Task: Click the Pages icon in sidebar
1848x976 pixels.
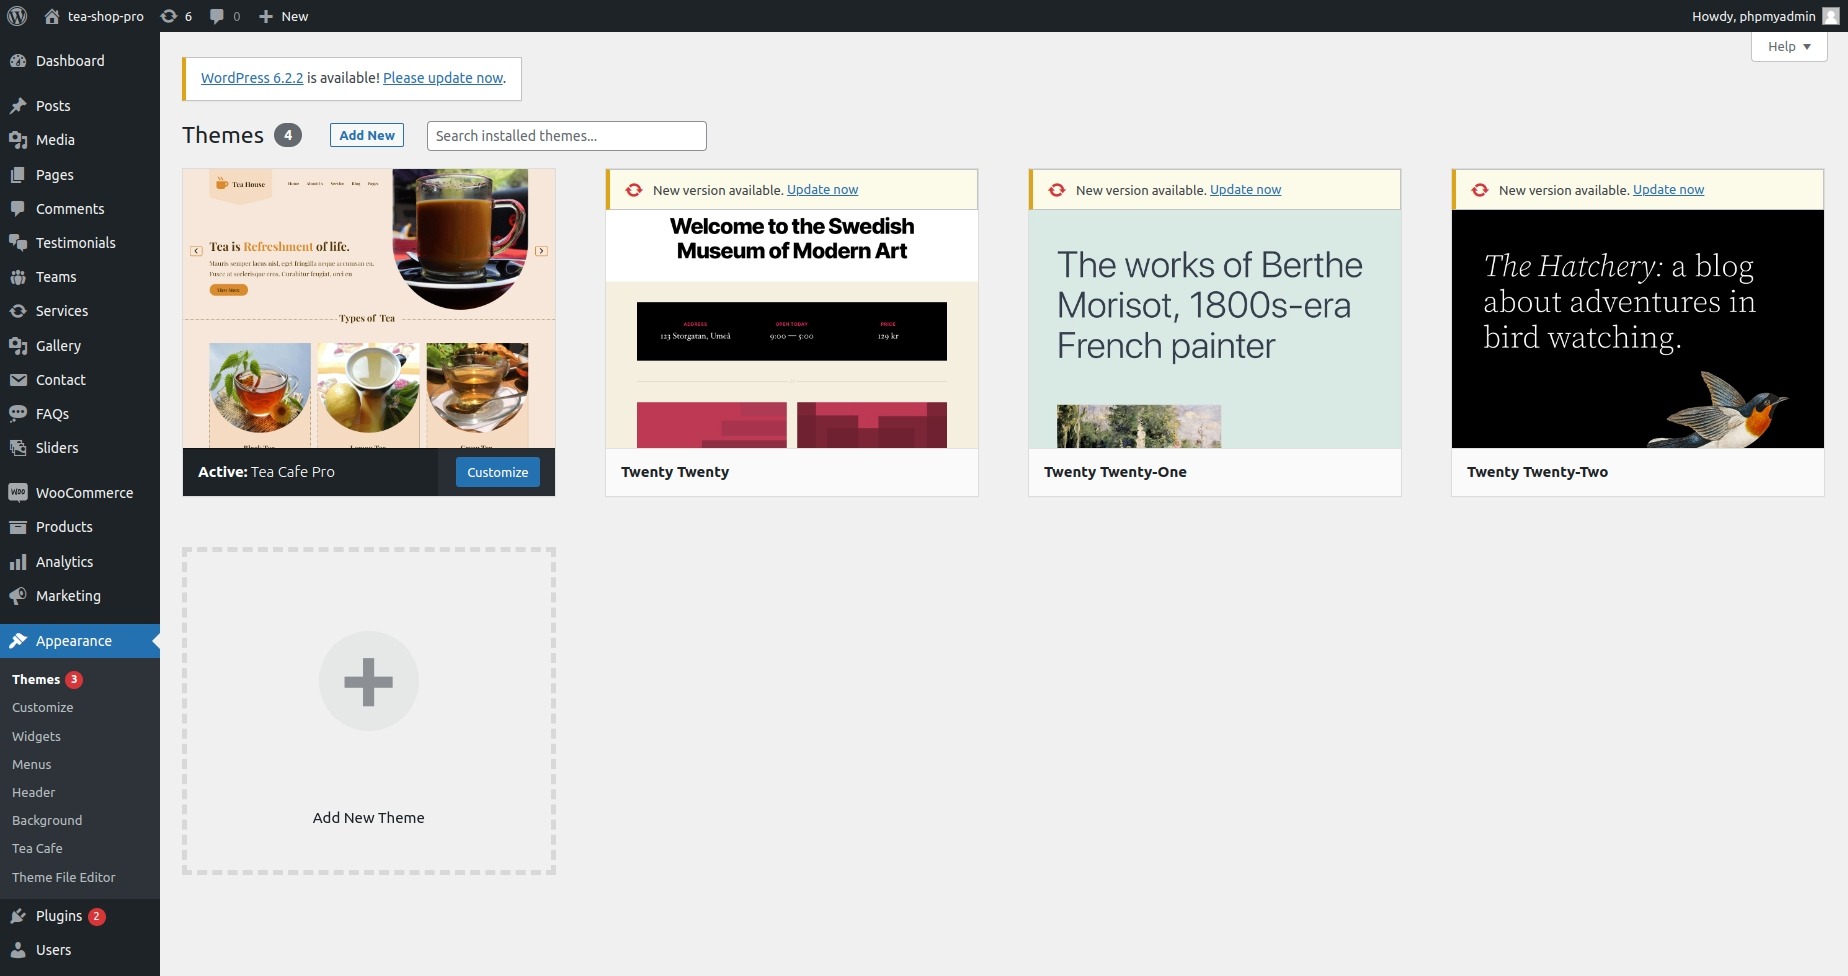Action: pyautogui.click(x=18, y=175)
